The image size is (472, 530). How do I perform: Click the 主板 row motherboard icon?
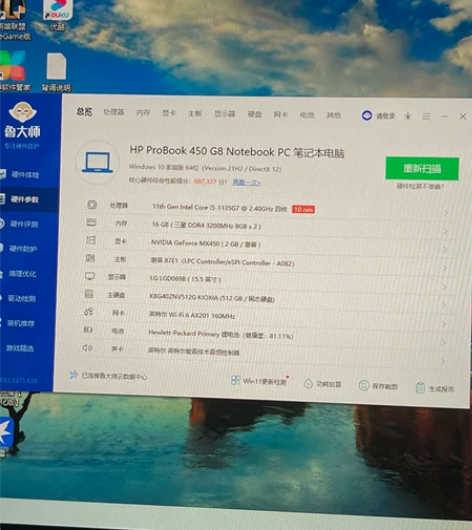coord(90,258)
